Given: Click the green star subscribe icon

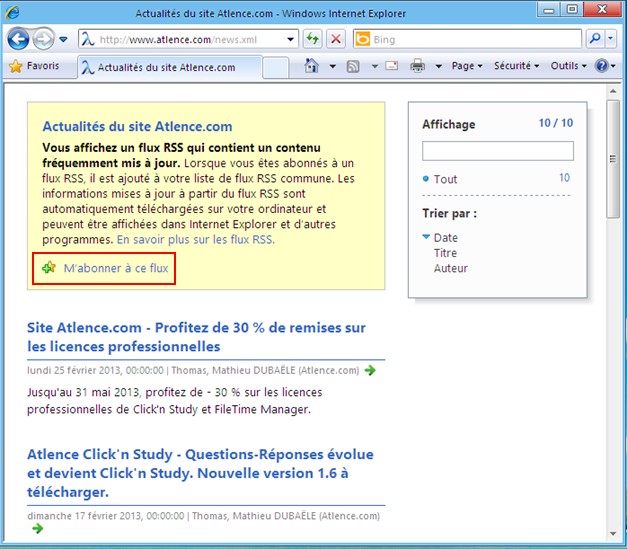Looking at the screenshot, I should click(x=49, y=267).
